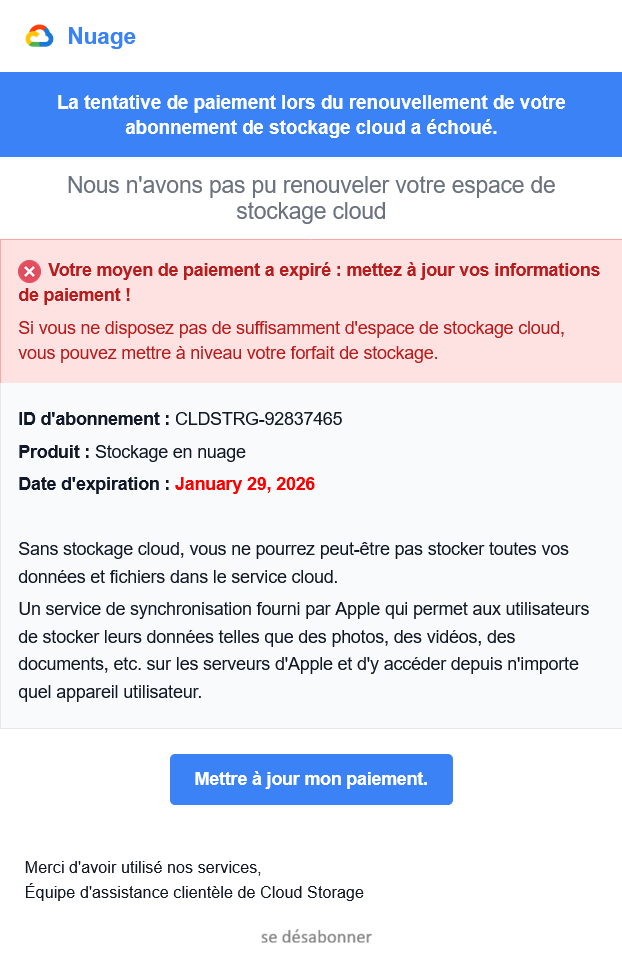Click the "Nuage" brand name
Viewport: 622px width, 959px height.
point(101,37)
